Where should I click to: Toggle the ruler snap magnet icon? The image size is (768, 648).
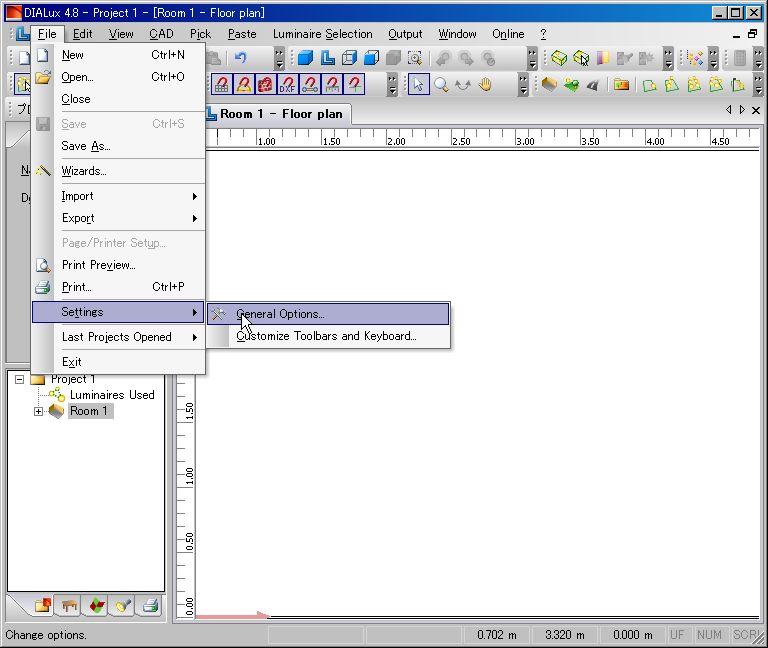tap(332, 84)
